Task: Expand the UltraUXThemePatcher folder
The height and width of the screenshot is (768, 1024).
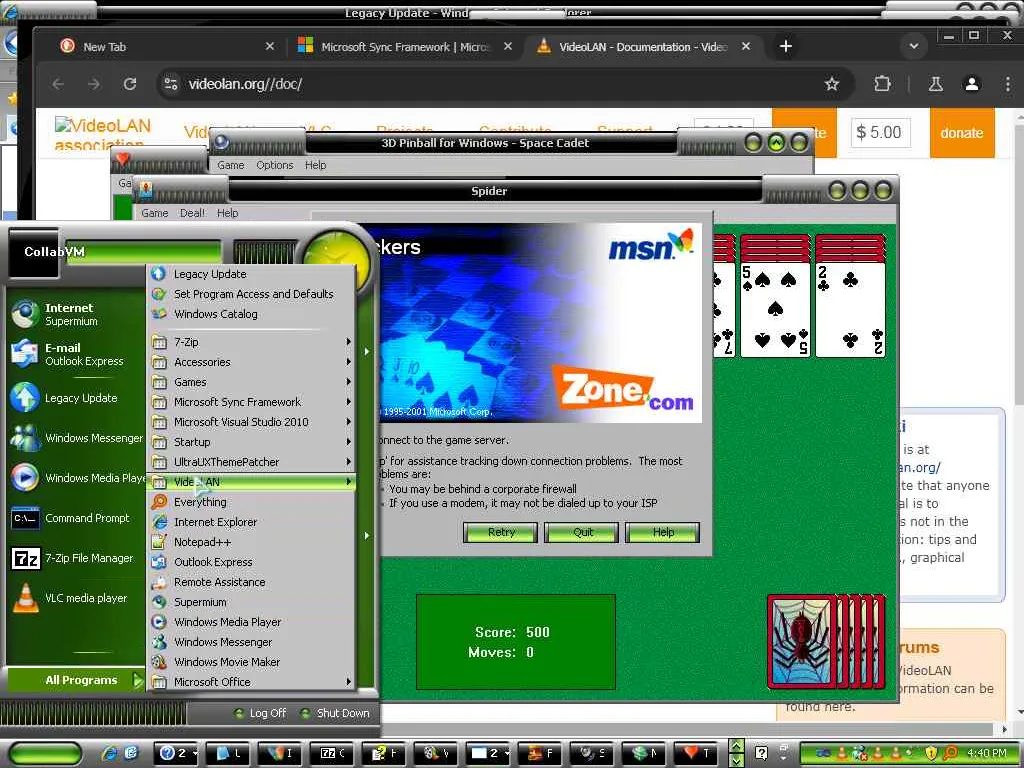Action: point(251,462)
